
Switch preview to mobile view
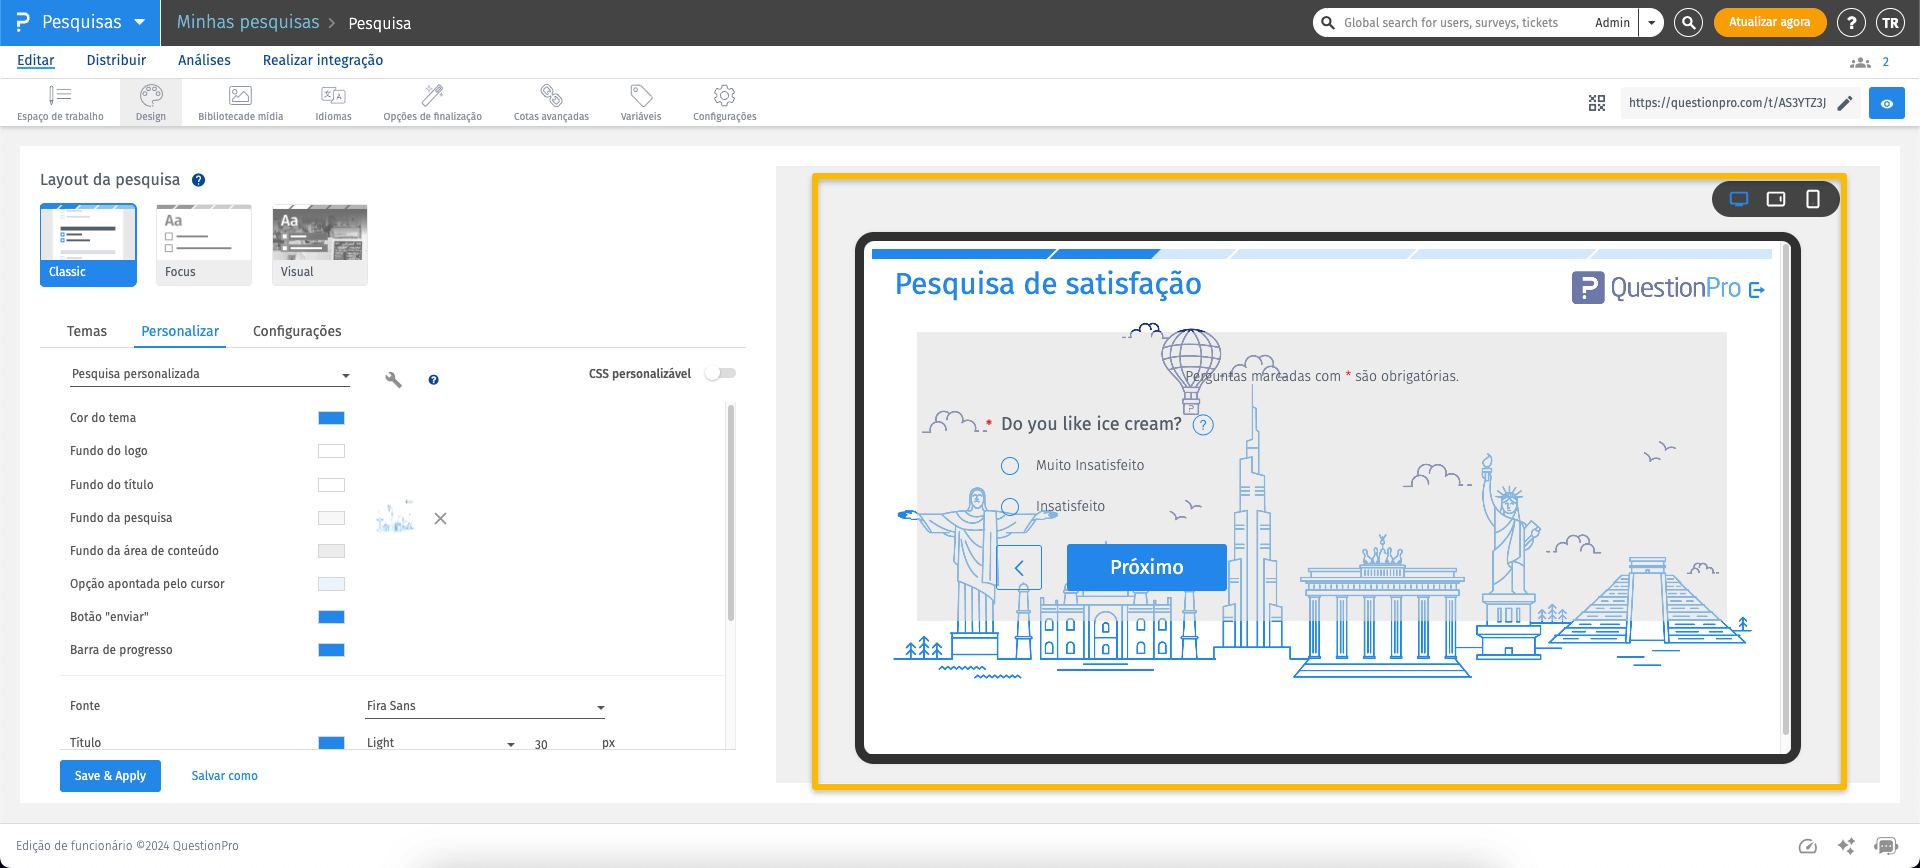pyautogui.click(x=1813, y=199)
